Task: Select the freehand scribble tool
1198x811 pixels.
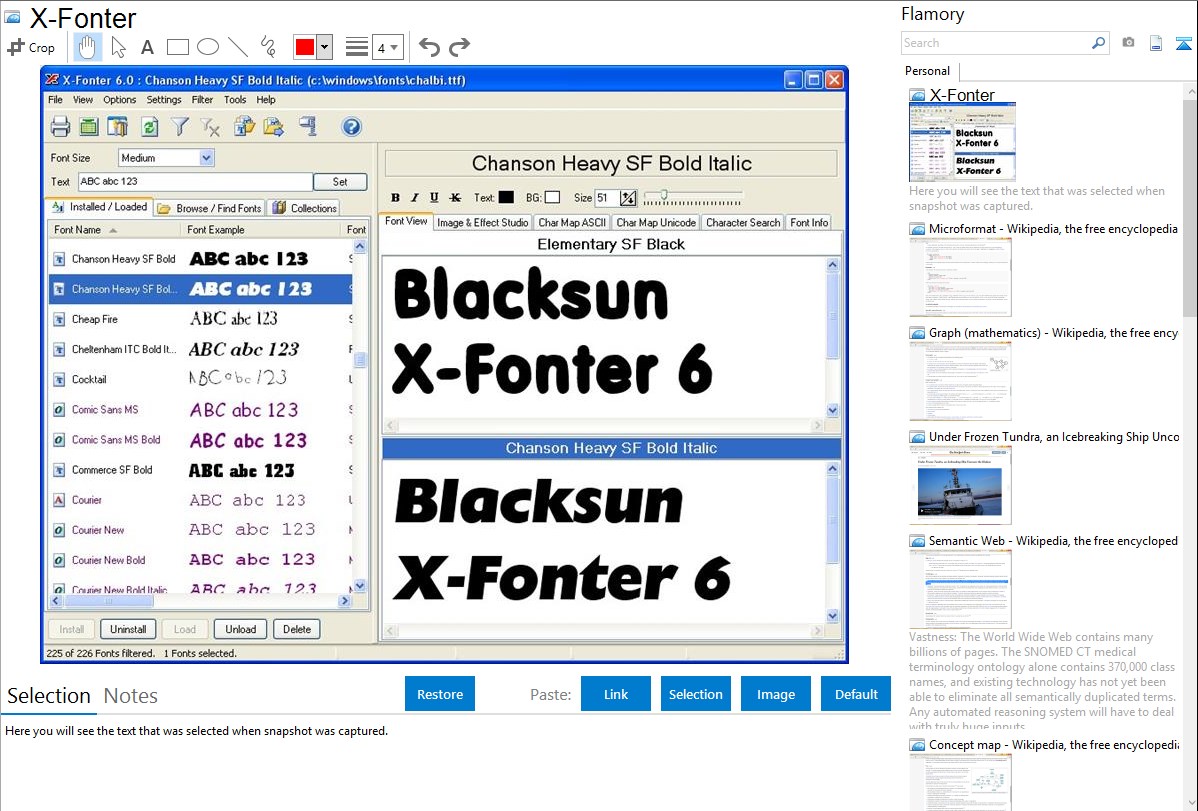Action: click(268, 47)
